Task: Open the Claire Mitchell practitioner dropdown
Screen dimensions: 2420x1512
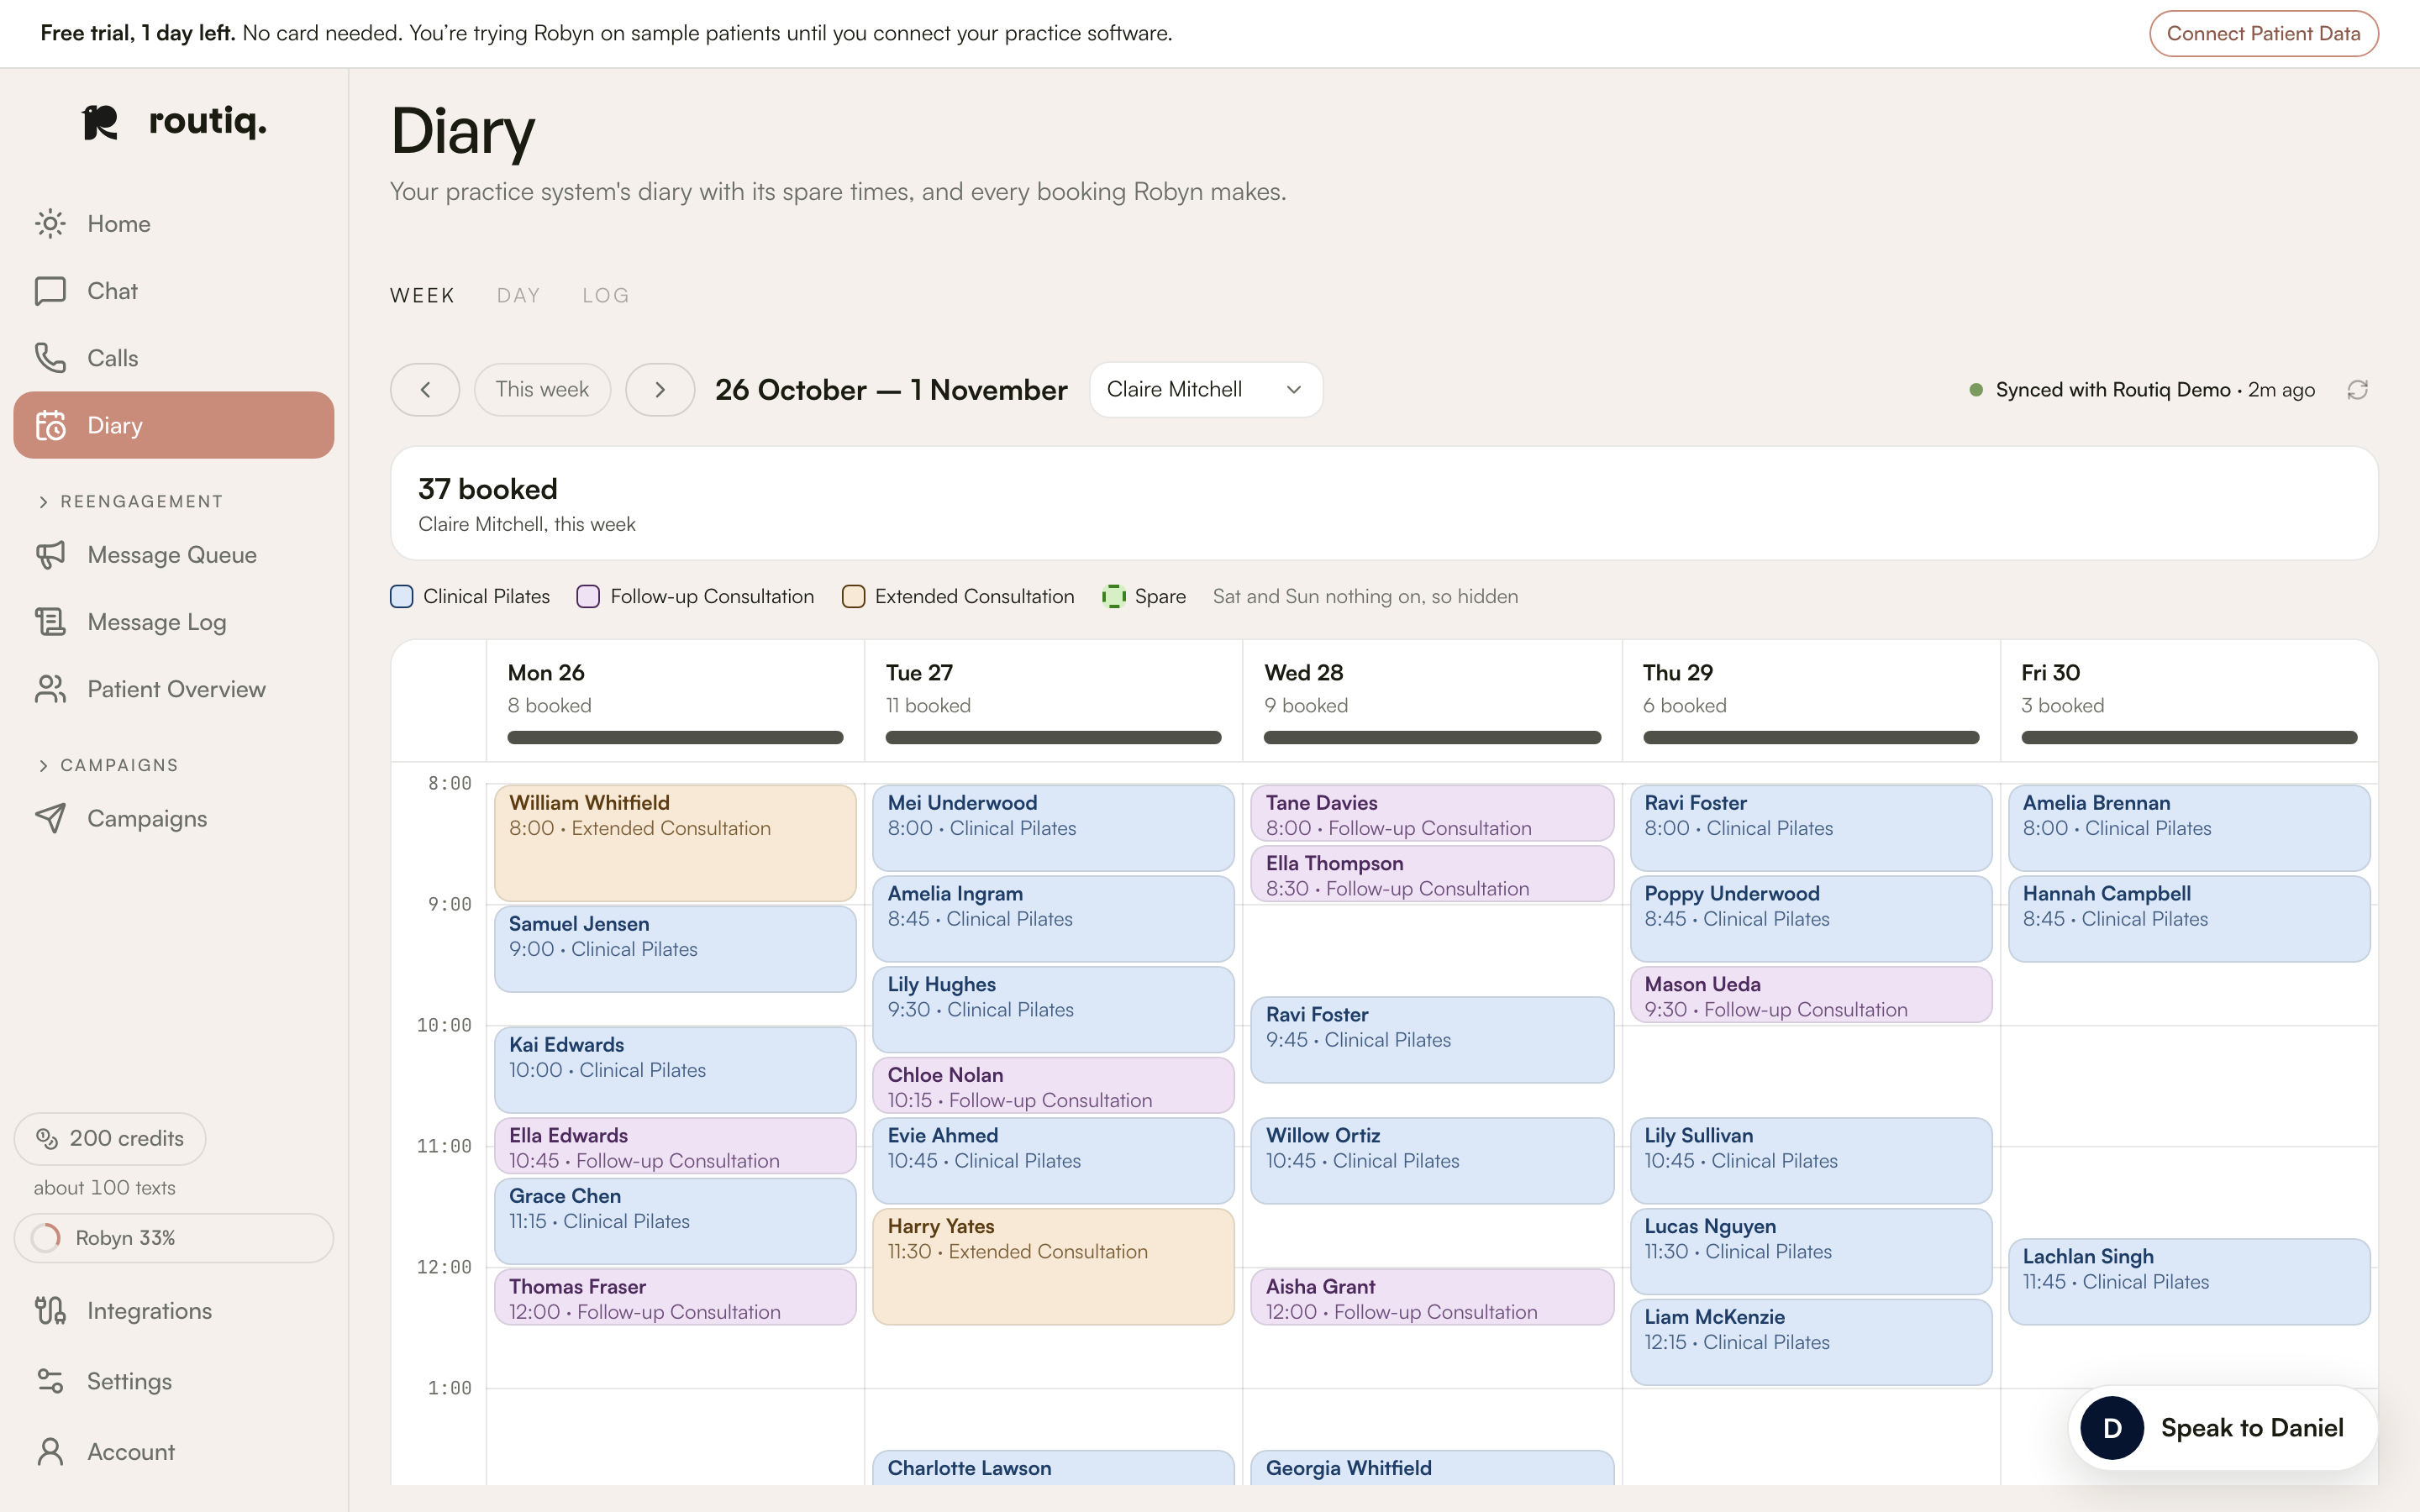Action: pos(1205,390)
